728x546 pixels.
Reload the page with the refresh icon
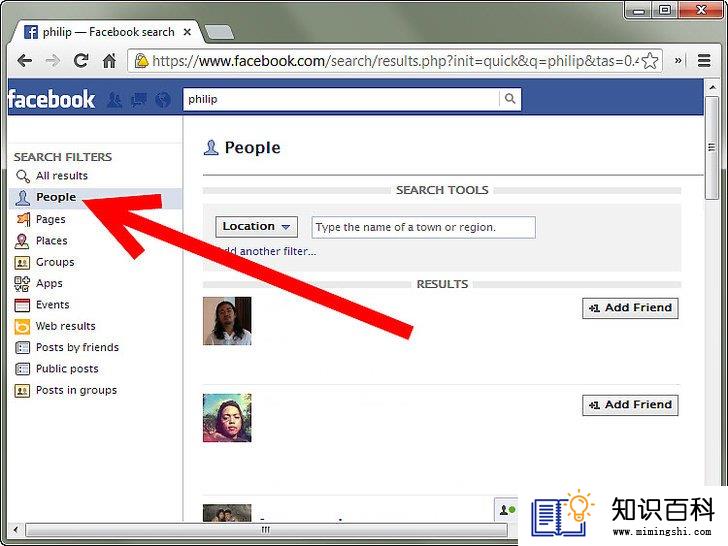(81, 60)
